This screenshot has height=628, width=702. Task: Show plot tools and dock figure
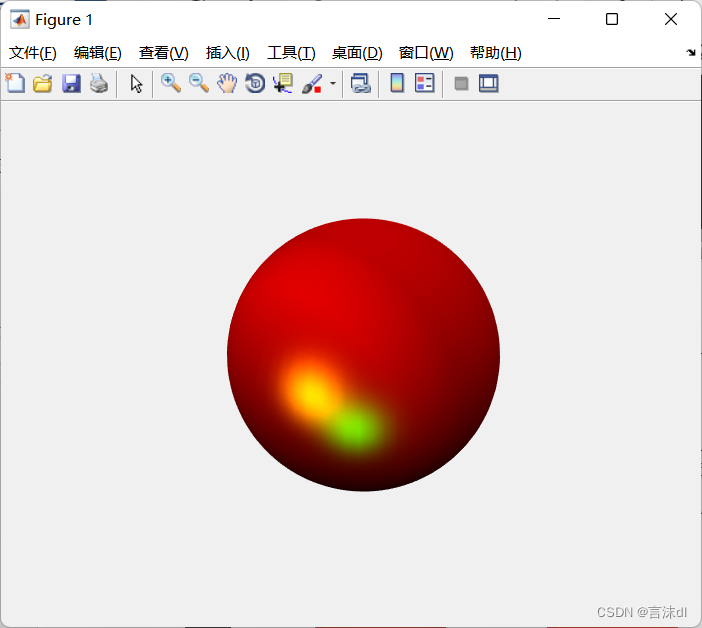pyautogui.click(x=488, y=84)
